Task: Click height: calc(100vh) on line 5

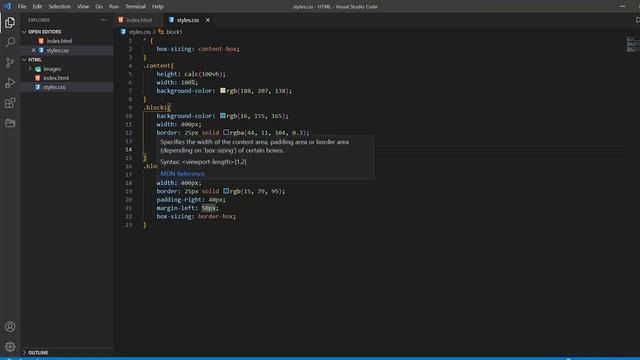Action: click(x=191, y=74)
